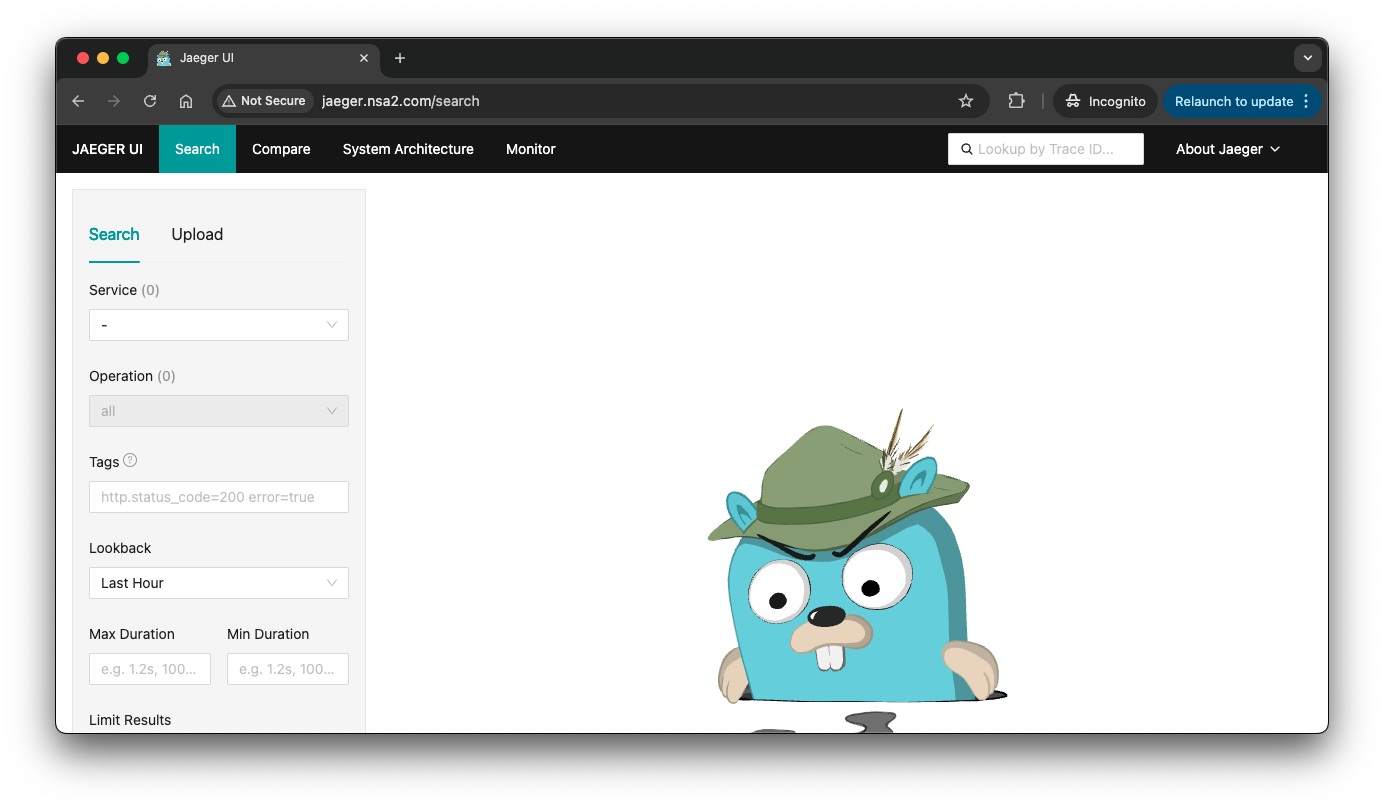
Task: Click the trace lookup magnifier icon
Action: (966, 149)
